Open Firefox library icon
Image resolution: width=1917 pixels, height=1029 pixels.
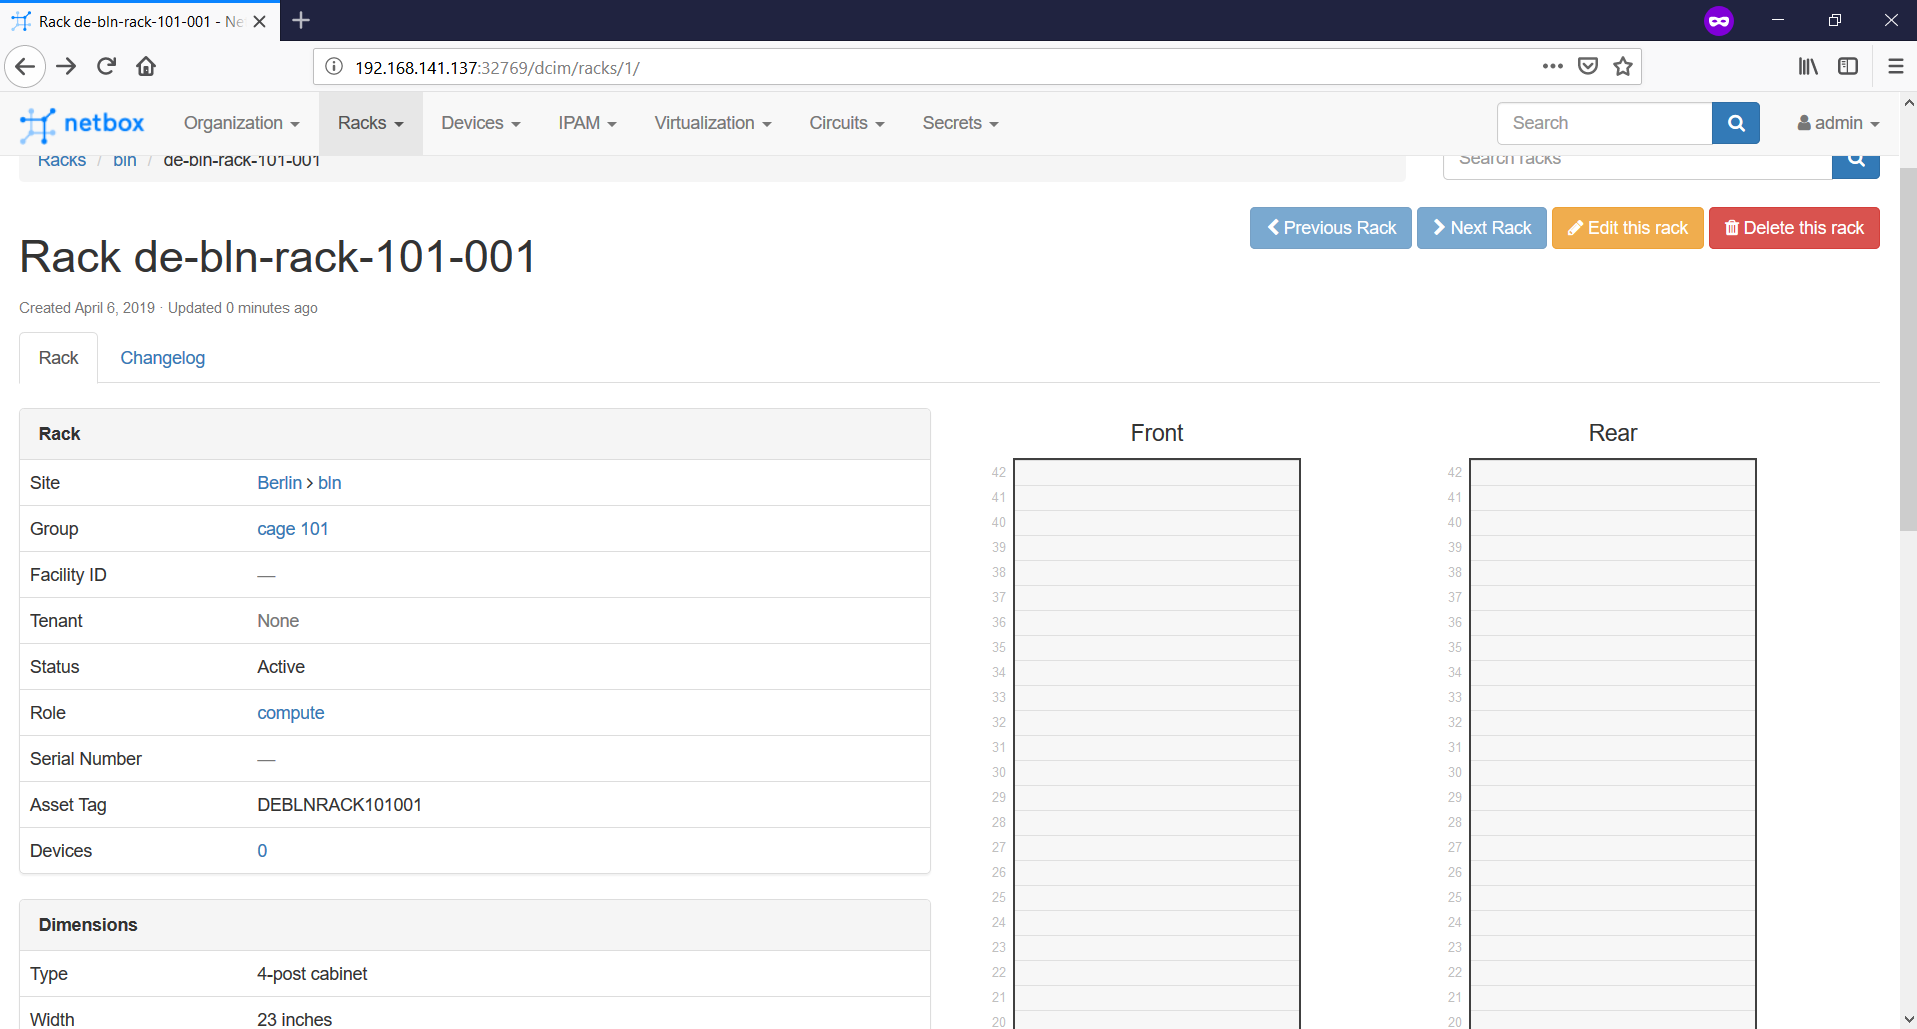(x=1808, y=66)
